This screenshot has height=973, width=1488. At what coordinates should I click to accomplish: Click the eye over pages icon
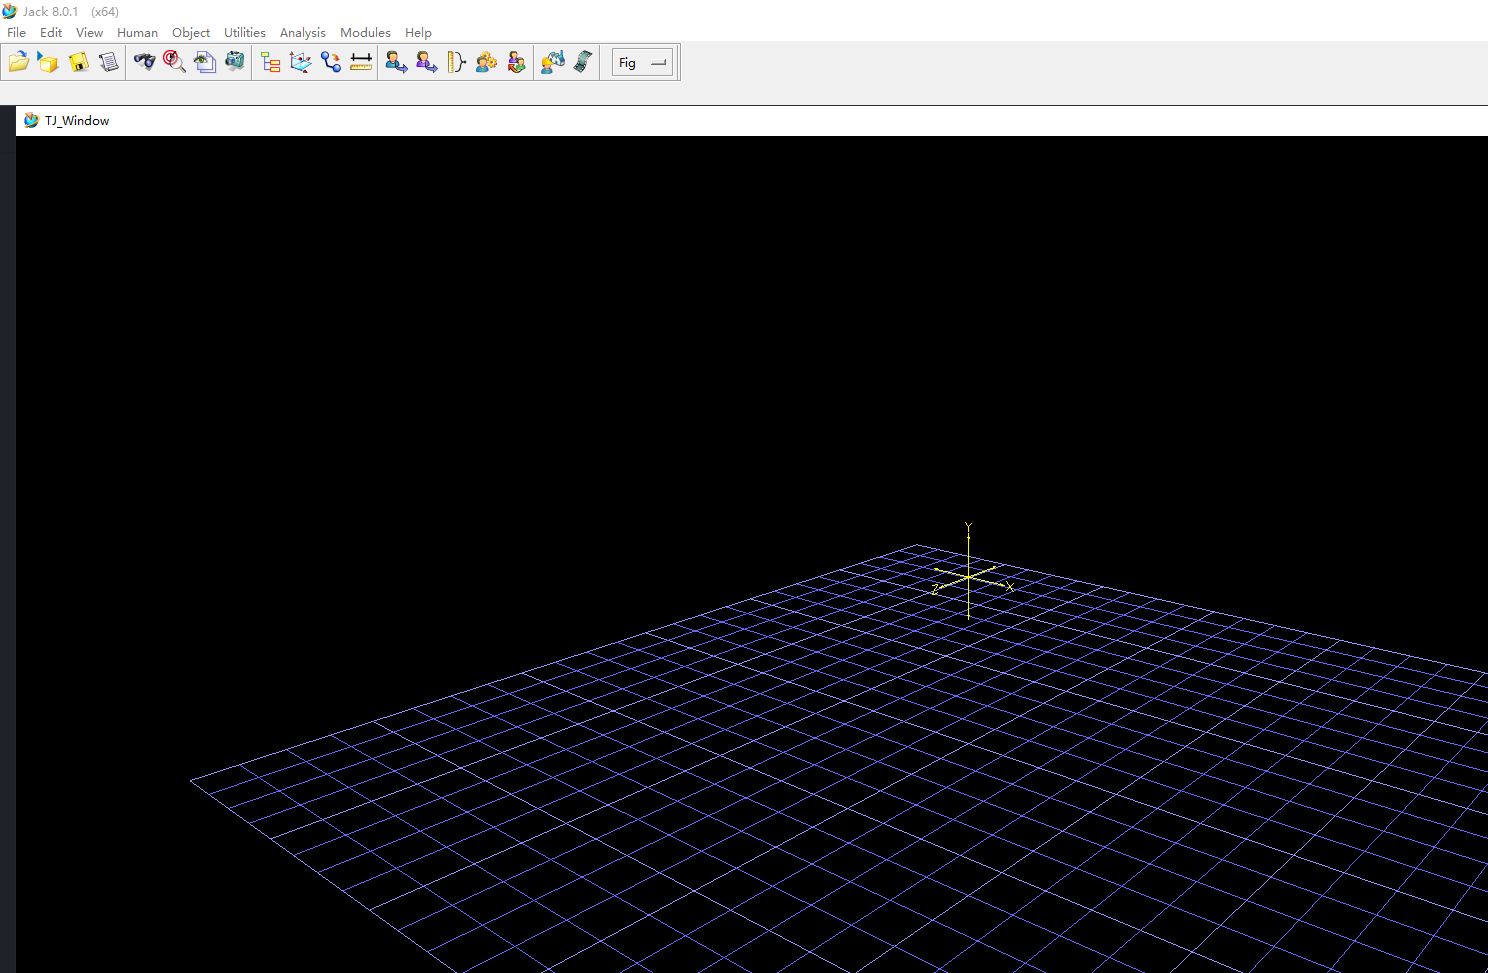point(205,62)
